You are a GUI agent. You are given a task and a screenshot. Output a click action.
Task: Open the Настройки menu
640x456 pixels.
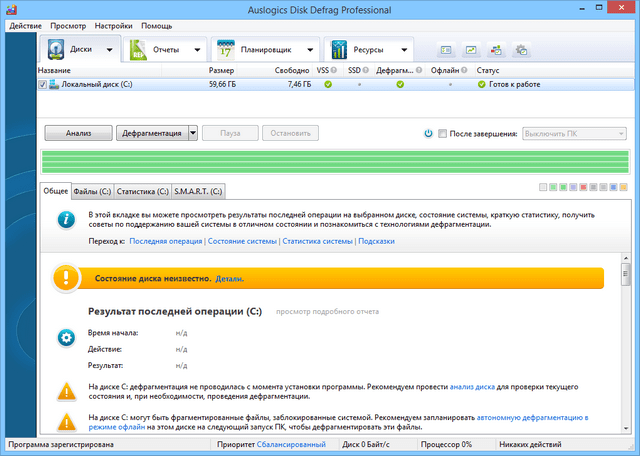click(x=119, y=25)
